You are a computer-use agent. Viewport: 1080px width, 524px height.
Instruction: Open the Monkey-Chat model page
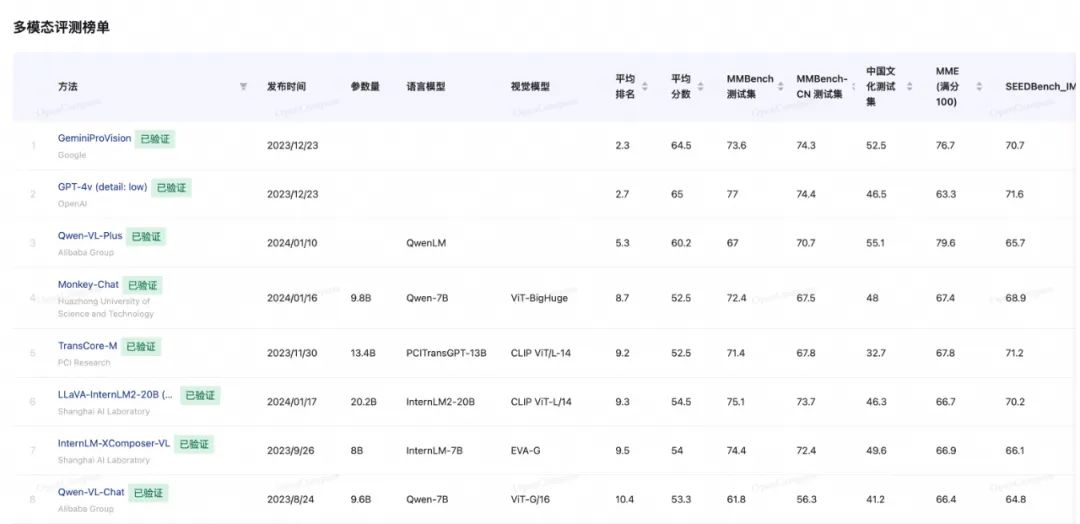click(88, 285)
